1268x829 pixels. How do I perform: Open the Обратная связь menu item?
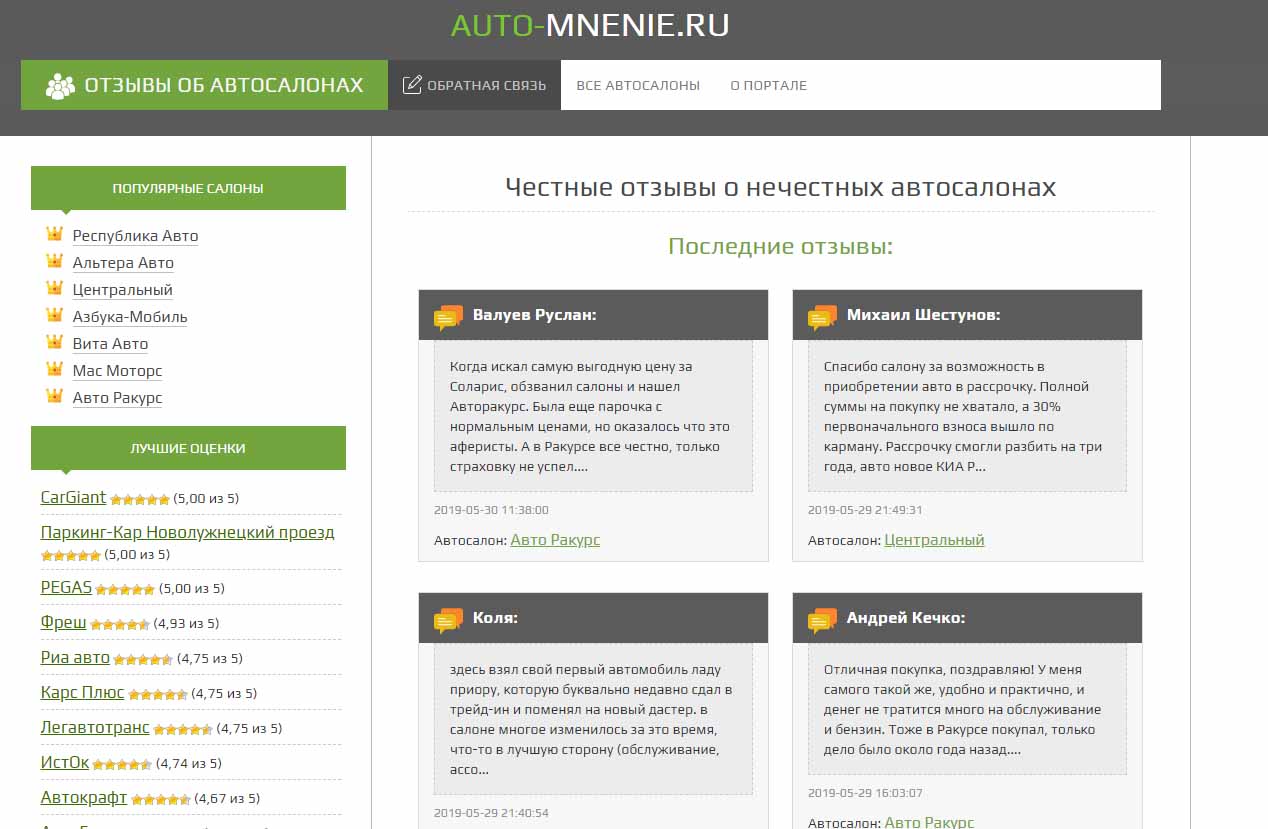[x=474, y=85]
